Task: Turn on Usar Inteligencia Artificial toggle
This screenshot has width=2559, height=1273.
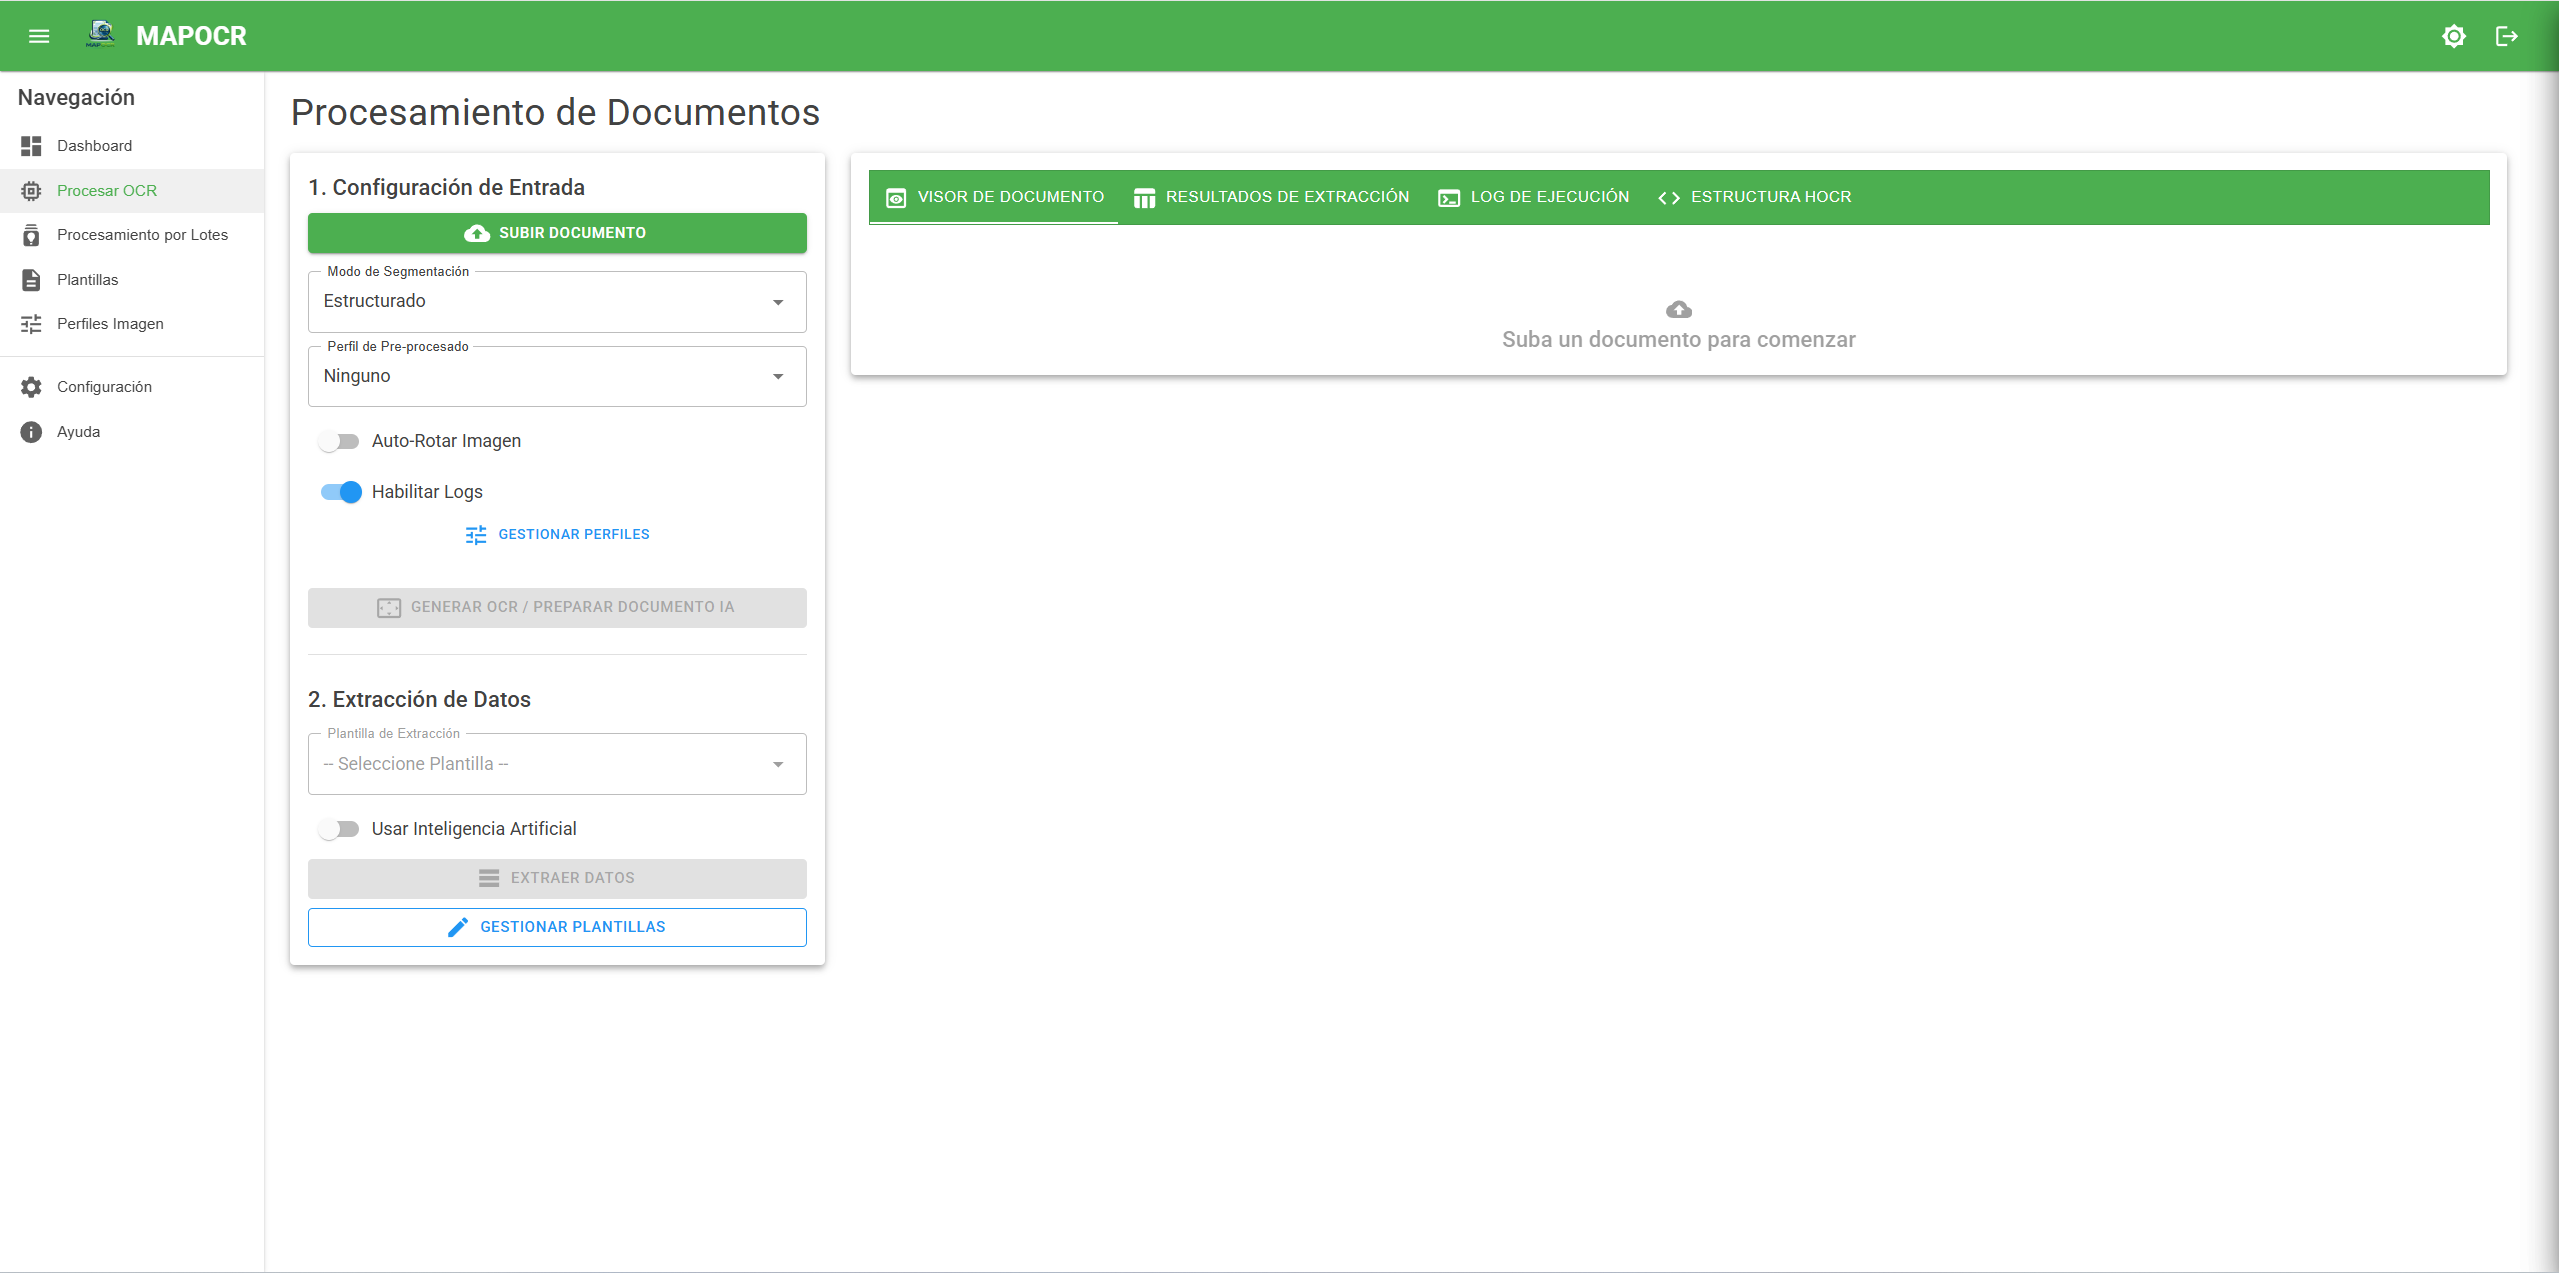Action: coord(339,829)
